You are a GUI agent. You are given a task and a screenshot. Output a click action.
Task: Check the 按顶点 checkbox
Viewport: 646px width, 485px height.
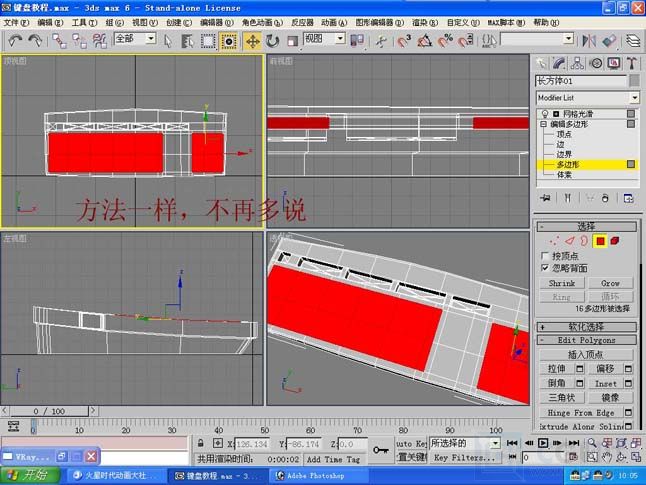coord(545,256)
